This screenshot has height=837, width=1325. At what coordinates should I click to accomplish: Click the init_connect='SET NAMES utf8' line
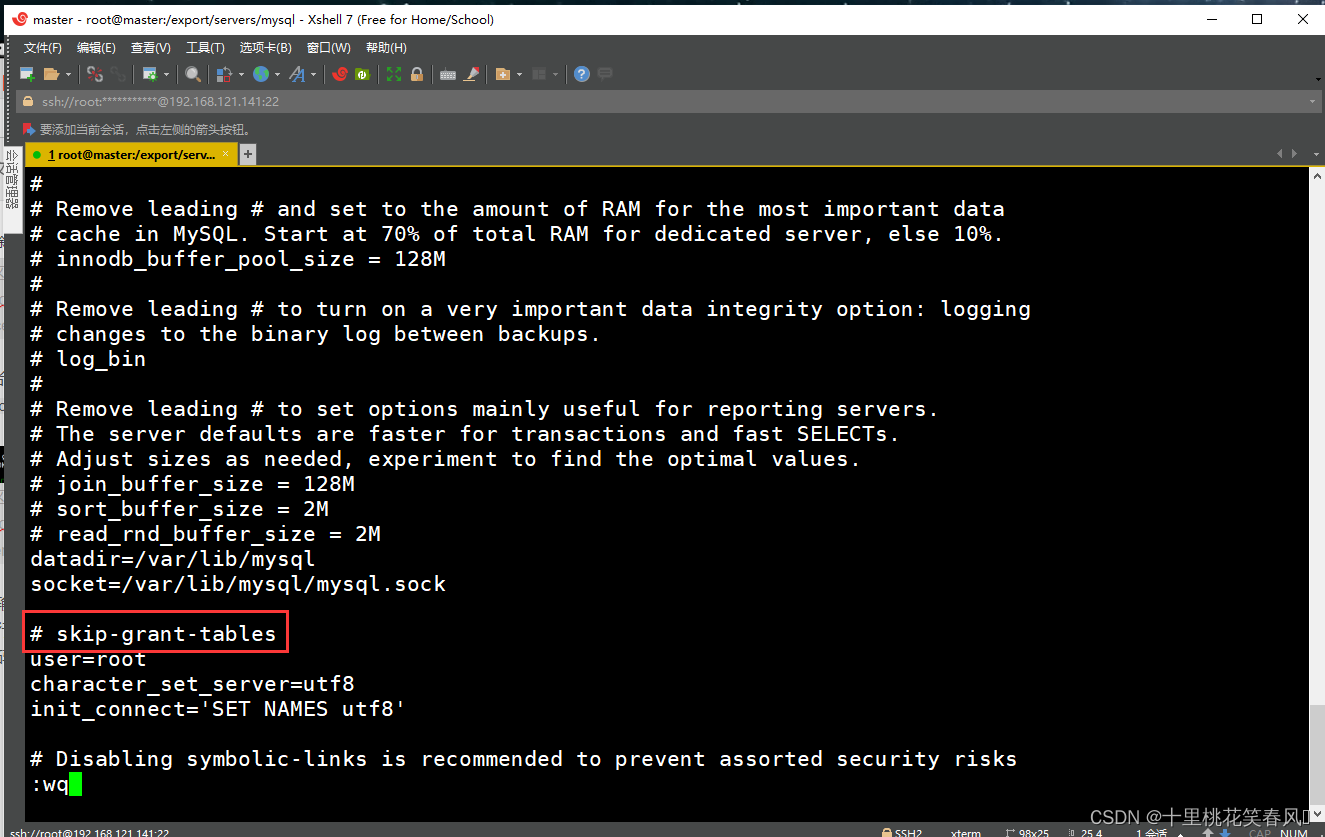pos(218,709)
